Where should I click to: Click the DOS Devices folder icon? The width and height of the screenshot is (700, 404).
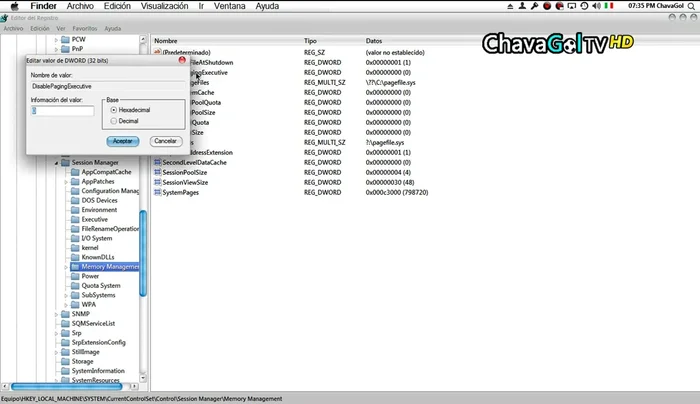click(x=75, y=200)
